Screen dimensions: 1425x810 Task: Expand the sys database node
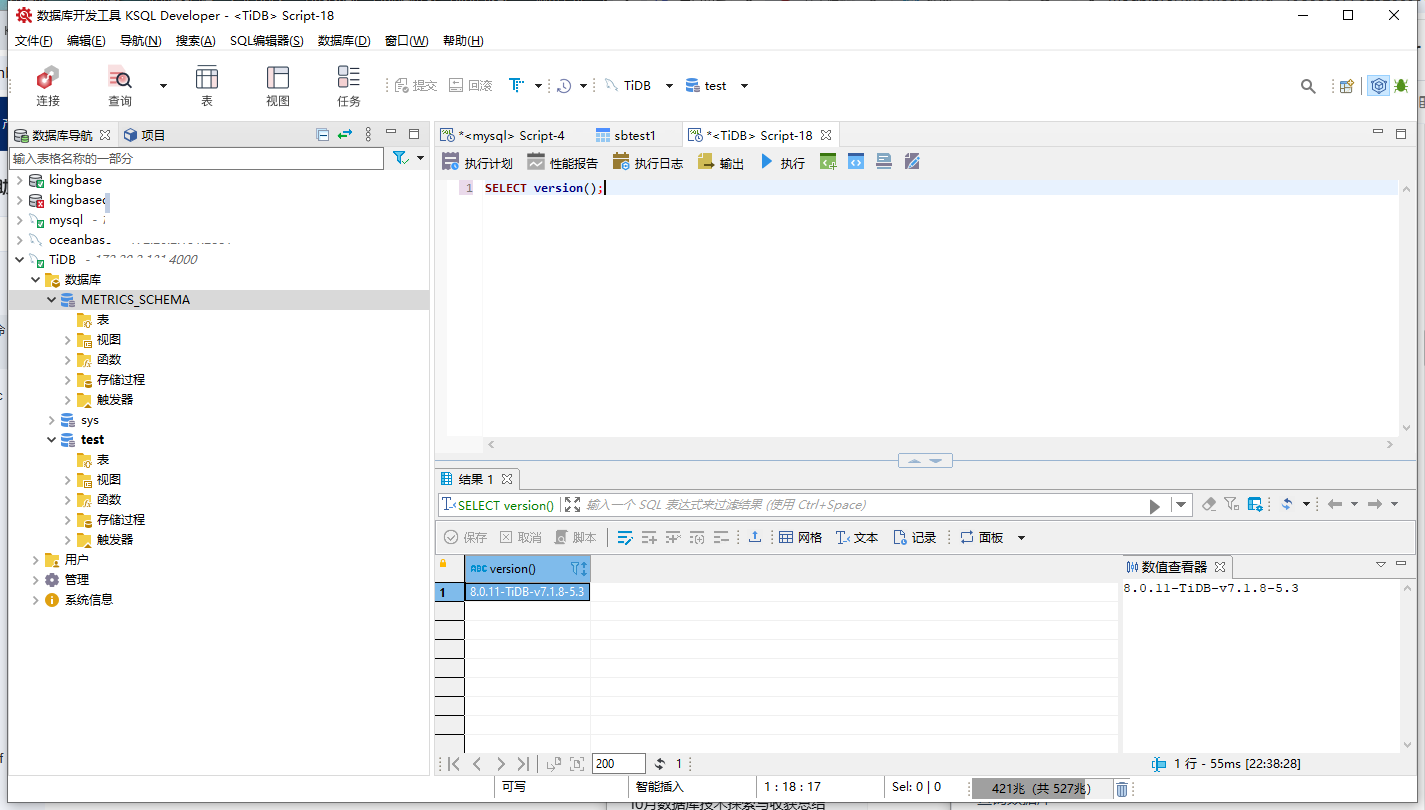point(52,420)
